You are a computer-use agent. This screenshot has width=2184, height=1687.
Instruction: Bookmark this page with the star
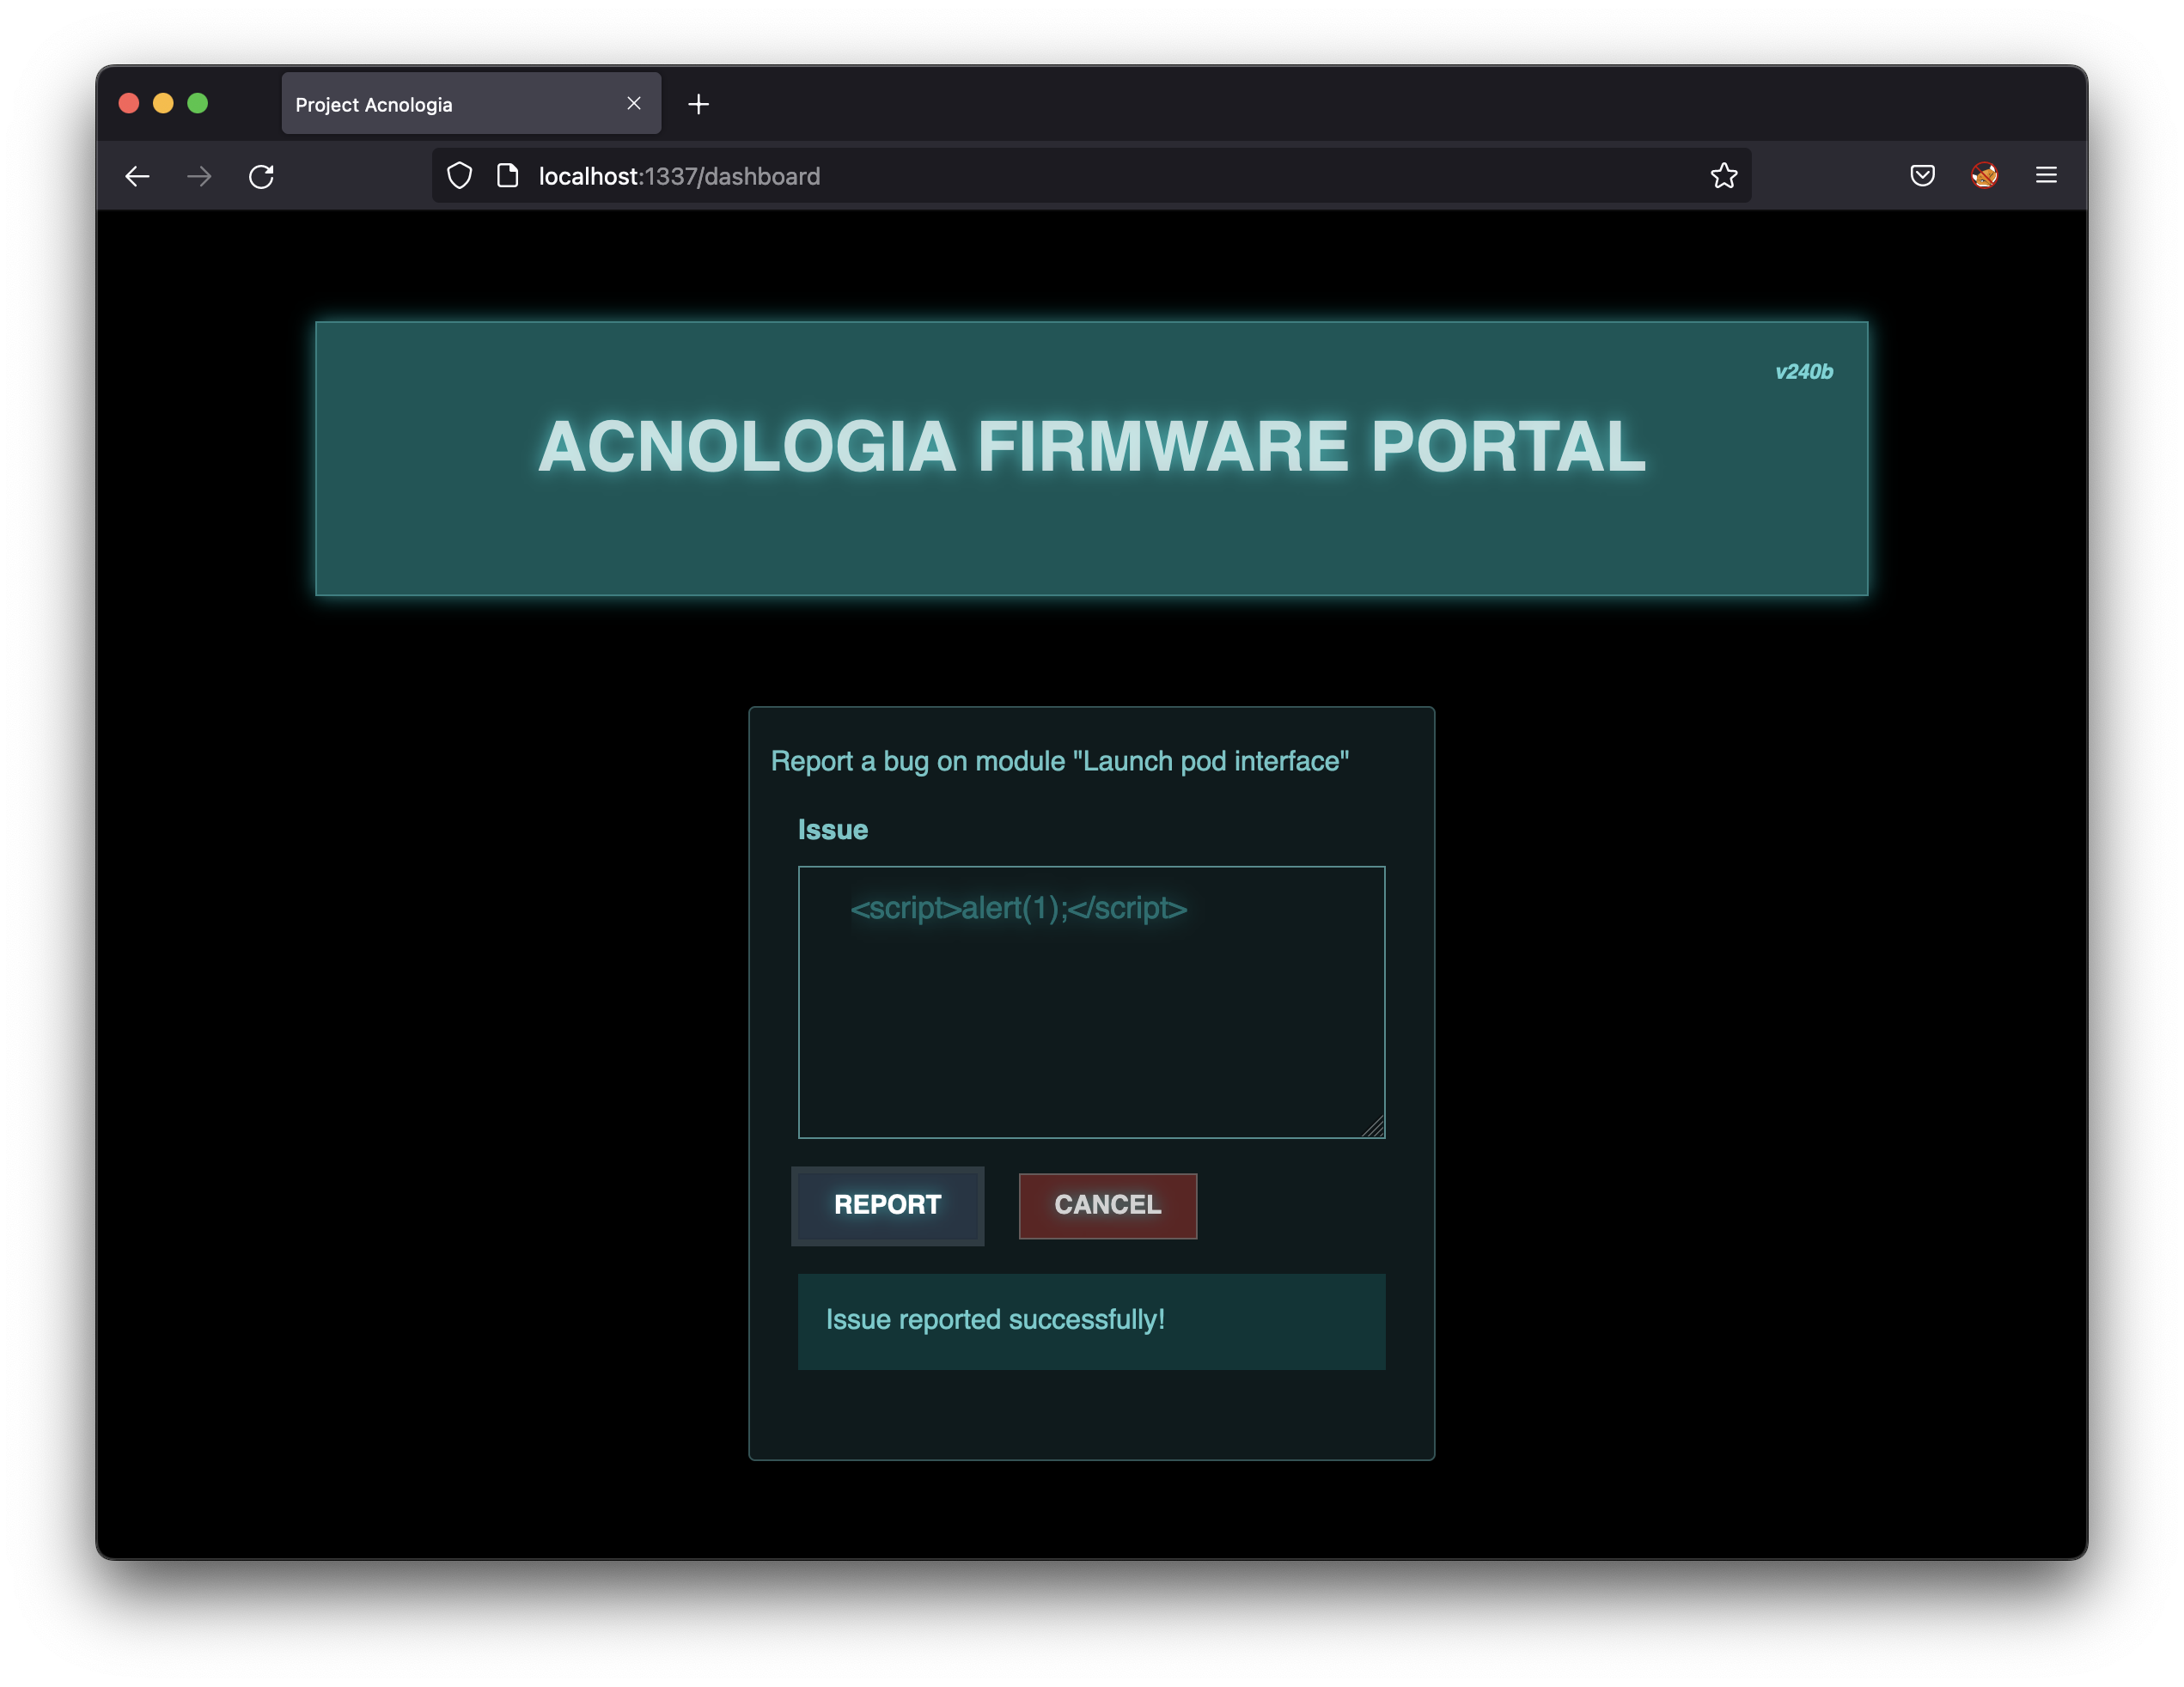[x=1723, y=176]
